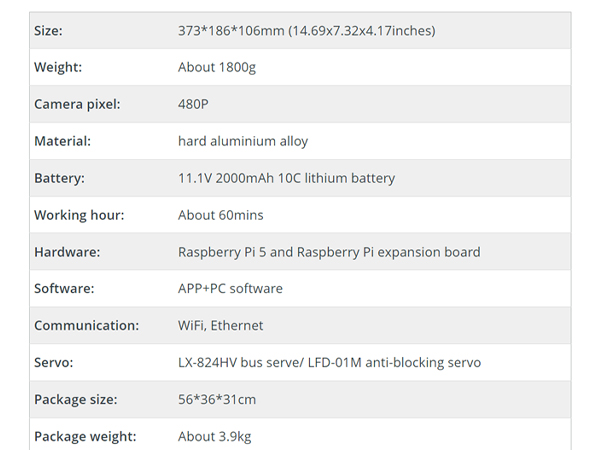Click the "Material:" label
This screenshot has width=600, height=450.
(x=62, y=141)
